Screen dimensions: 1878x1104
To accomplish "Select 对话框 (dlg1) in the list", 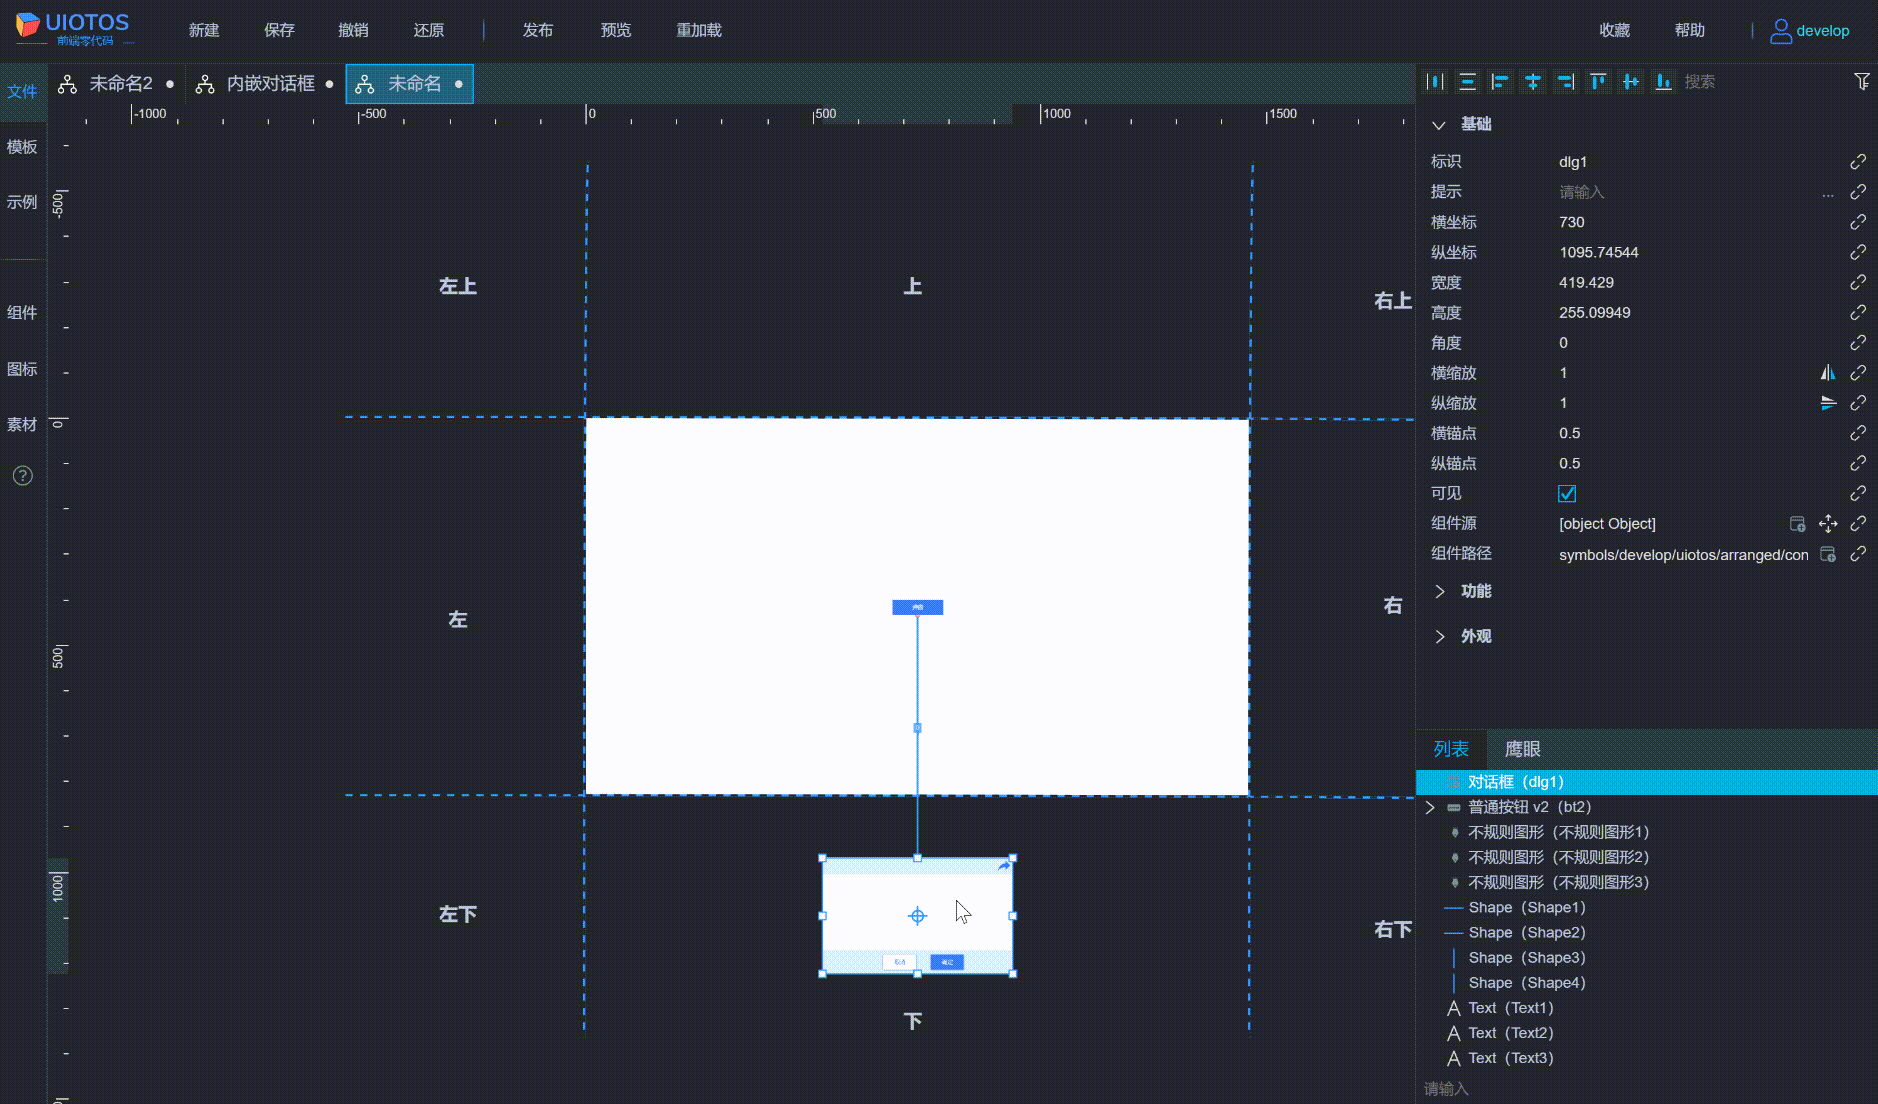I will [1647, 782].
